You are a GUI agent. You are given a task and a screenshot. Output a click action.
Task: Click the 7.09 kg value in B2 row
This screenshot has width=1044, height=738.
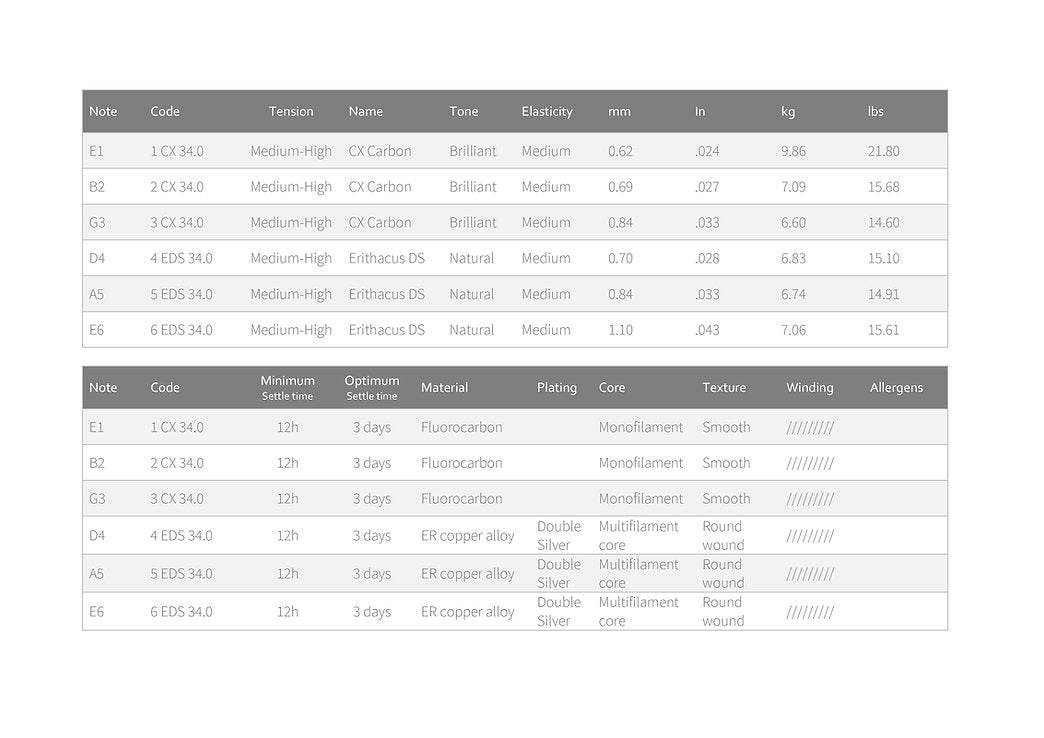tap(793, 187)
